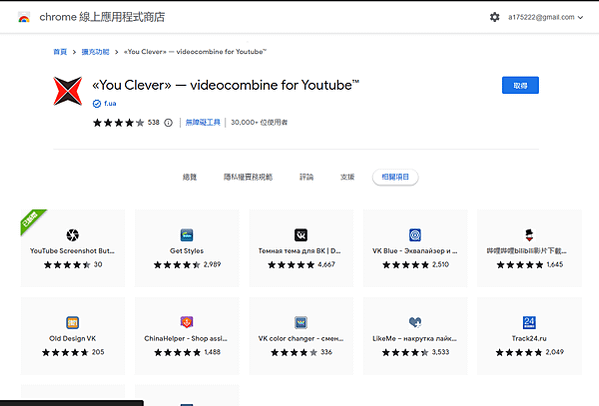Open the 無障礙工具 category link
The height and width of the screenshot is (406, 599).
coord(203,122)
